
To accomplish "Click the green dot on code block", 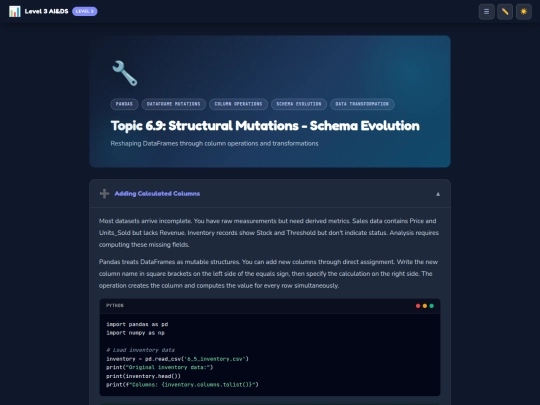I will 432,306.
